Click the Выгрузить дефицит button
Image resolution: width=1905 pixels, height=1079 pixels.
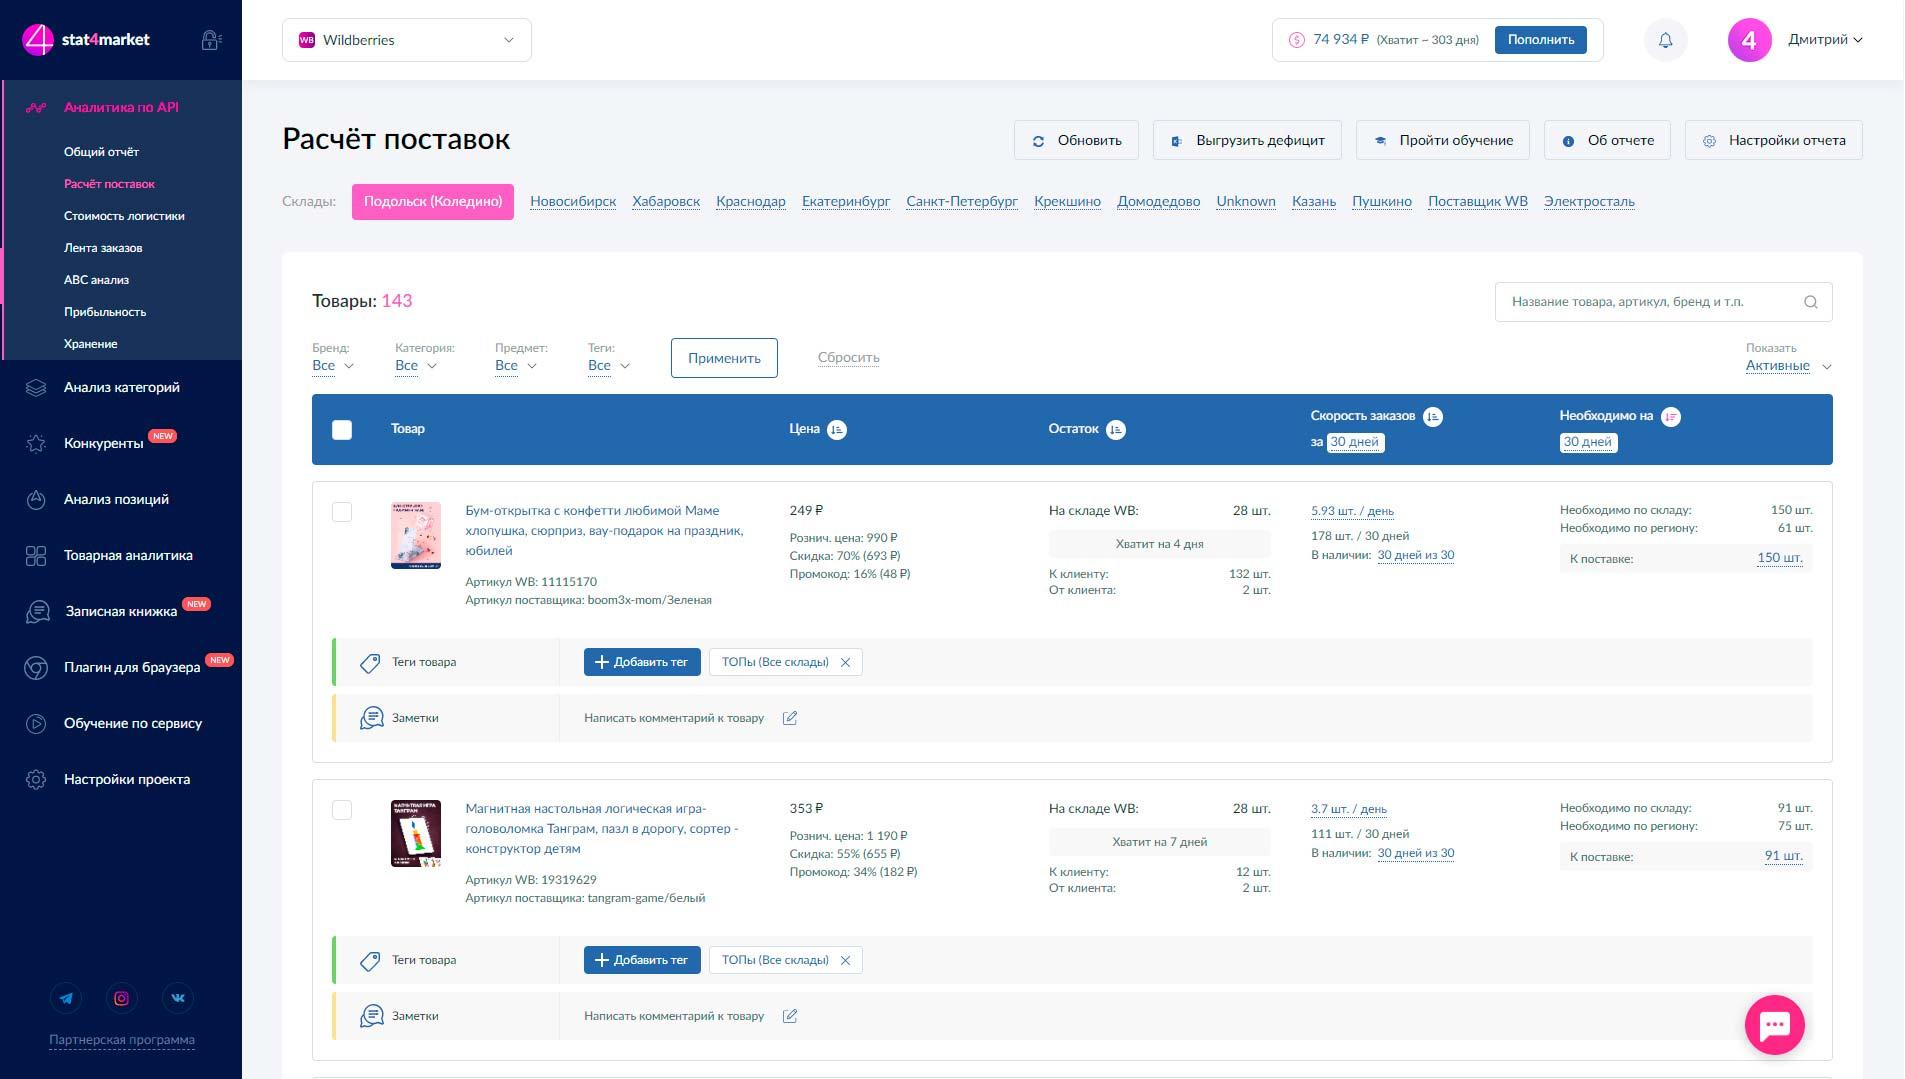(1248, 140)
